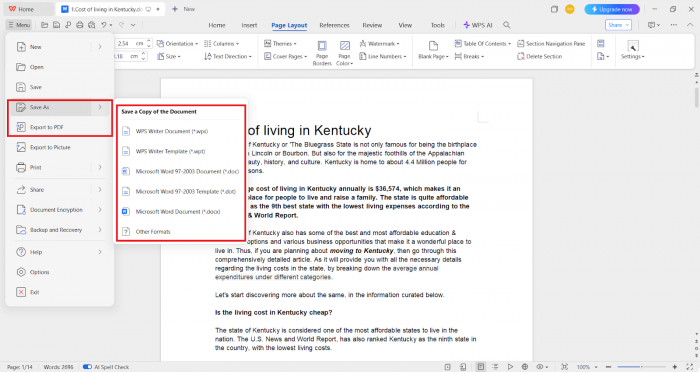Screen dimensions: 700x372
Task: Click the Undo arrow icon
Action: tap(104, 25)
